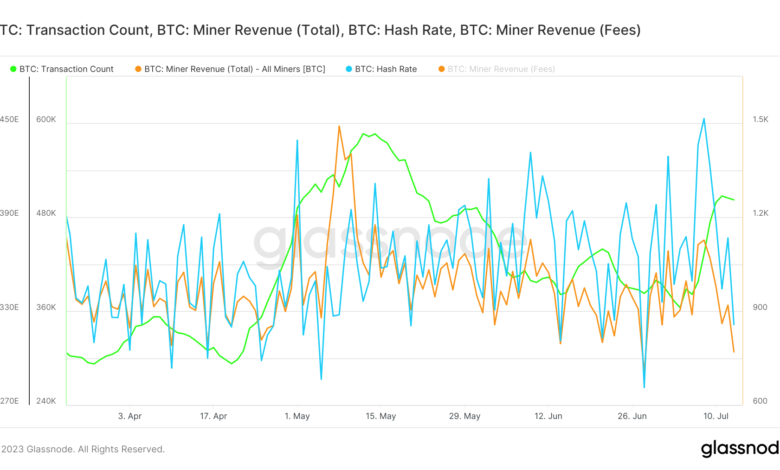Screen dimensions: 780x470
Task: Enable the greyed-out BTC: Miner Revenue (Fees) label
Action: click(x=501, y=69)
